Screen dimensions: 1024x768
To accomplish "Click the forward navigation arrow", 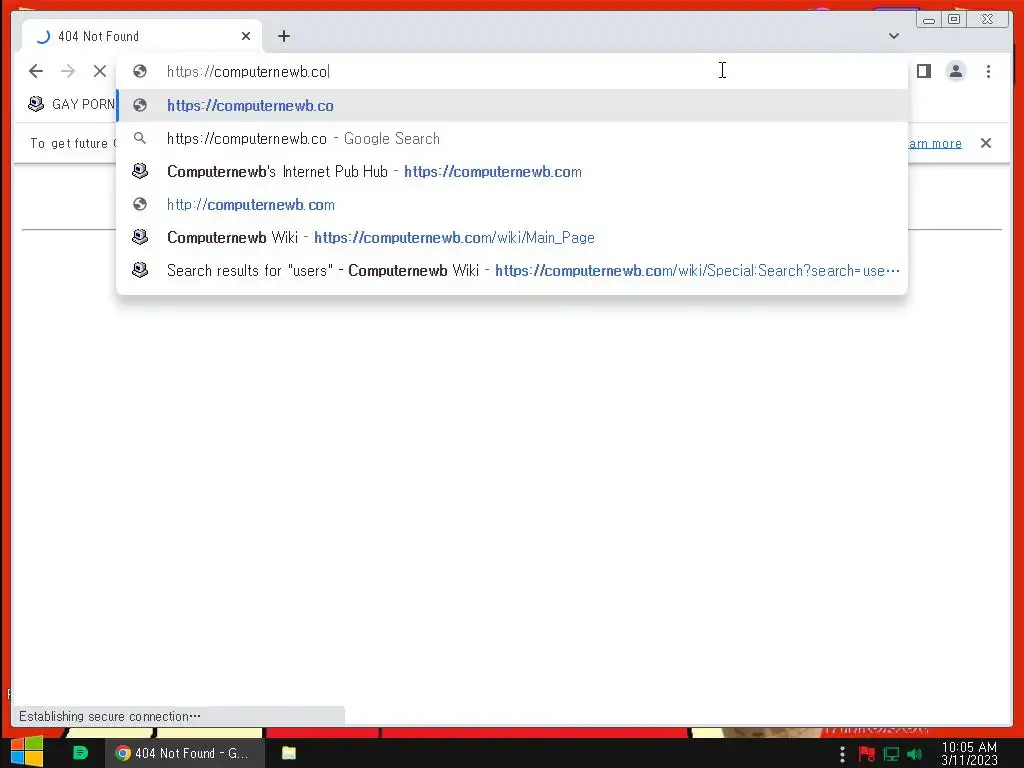I will click(68, 71).
